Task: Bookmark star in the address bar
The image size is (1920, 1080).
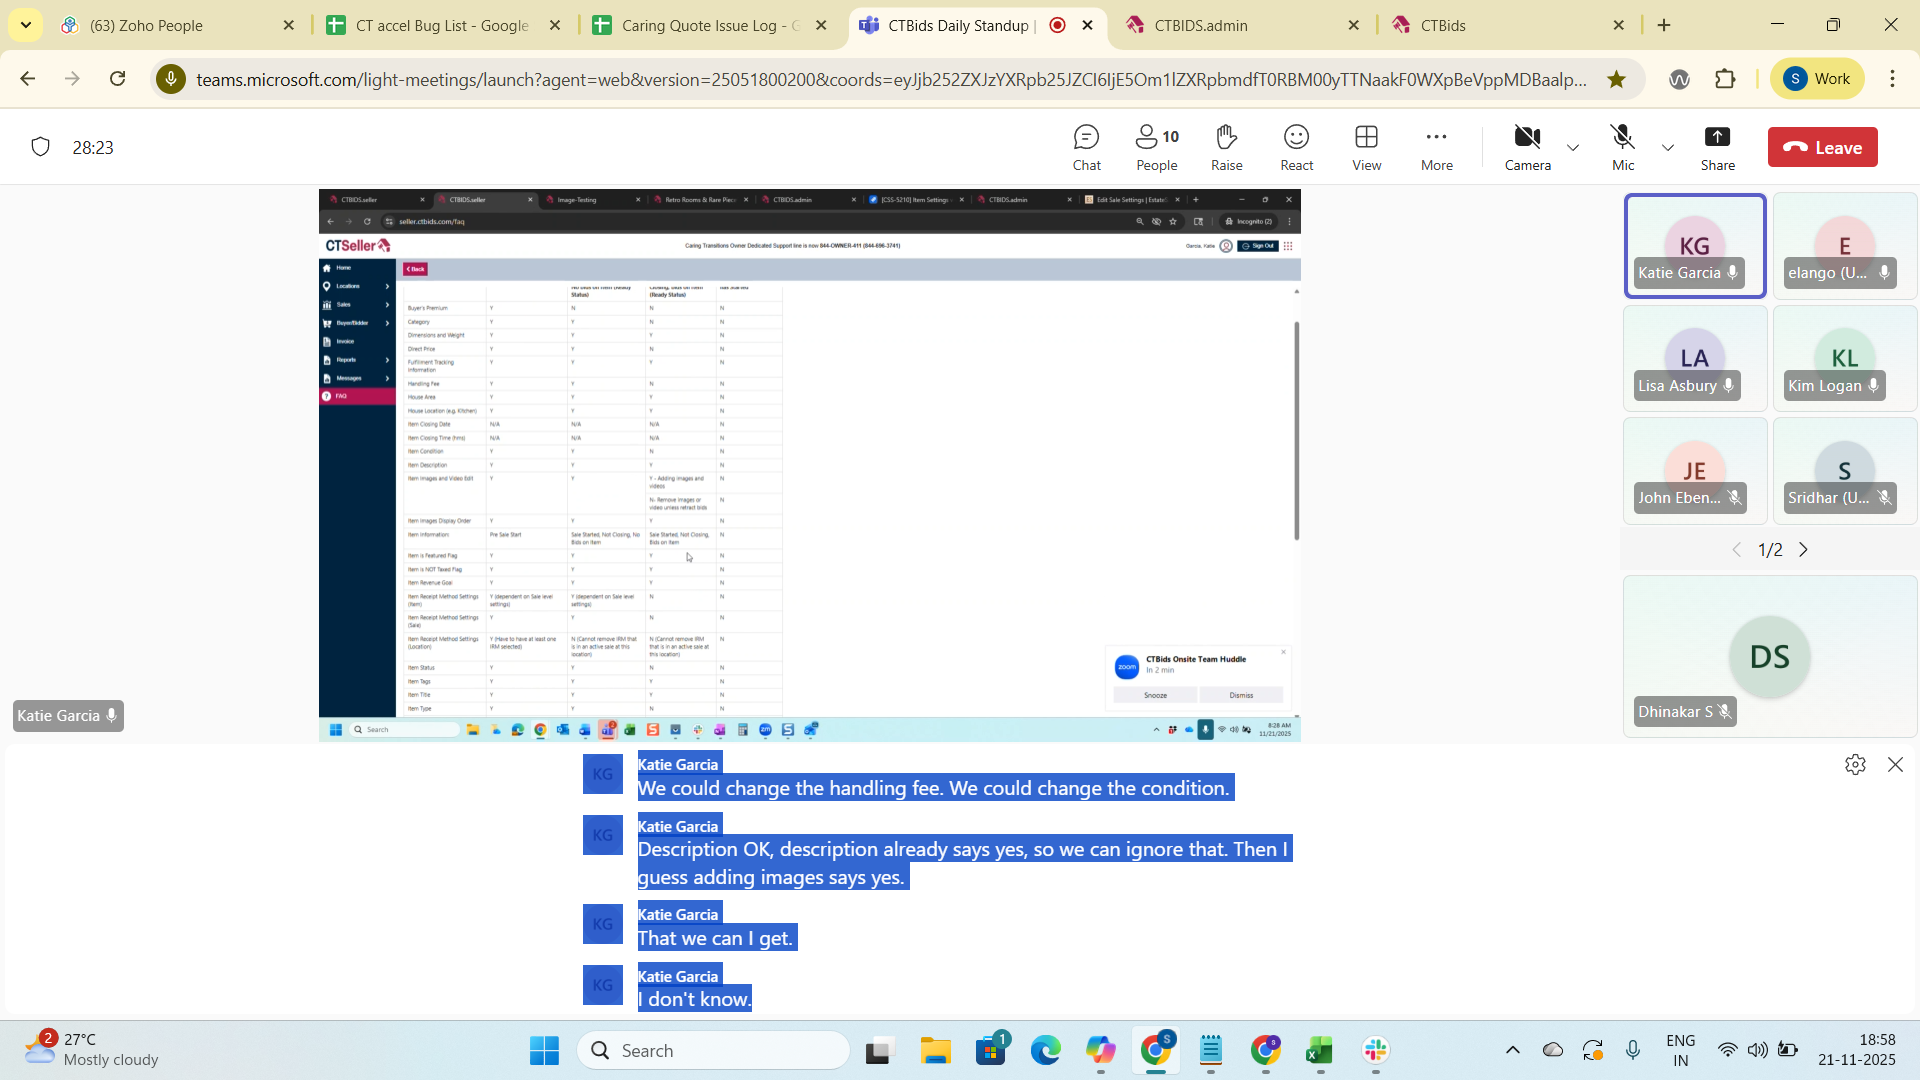Action: (x=1616, y=79)
